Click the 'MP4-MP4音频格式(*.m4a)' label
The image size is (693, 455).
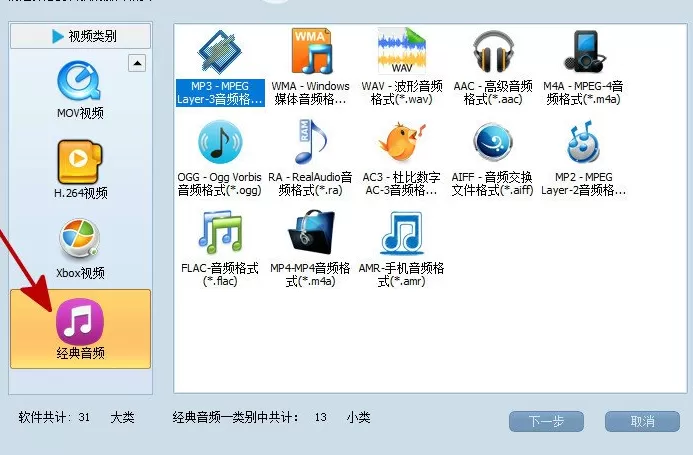310,275
